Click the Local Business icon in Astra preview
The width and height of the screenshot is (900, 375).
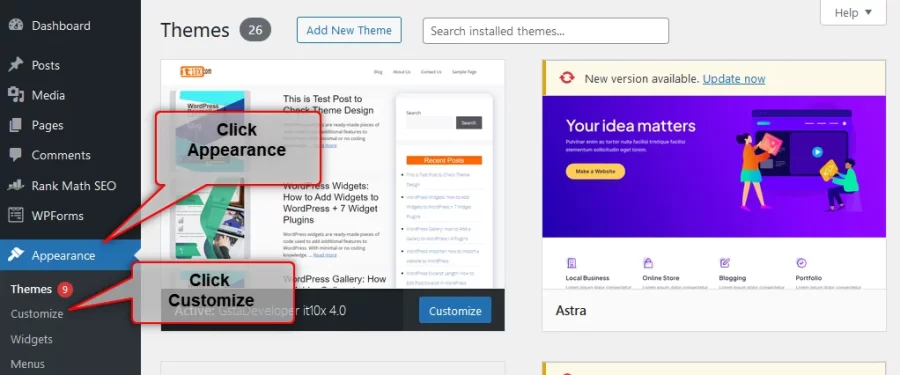[571, 263]
